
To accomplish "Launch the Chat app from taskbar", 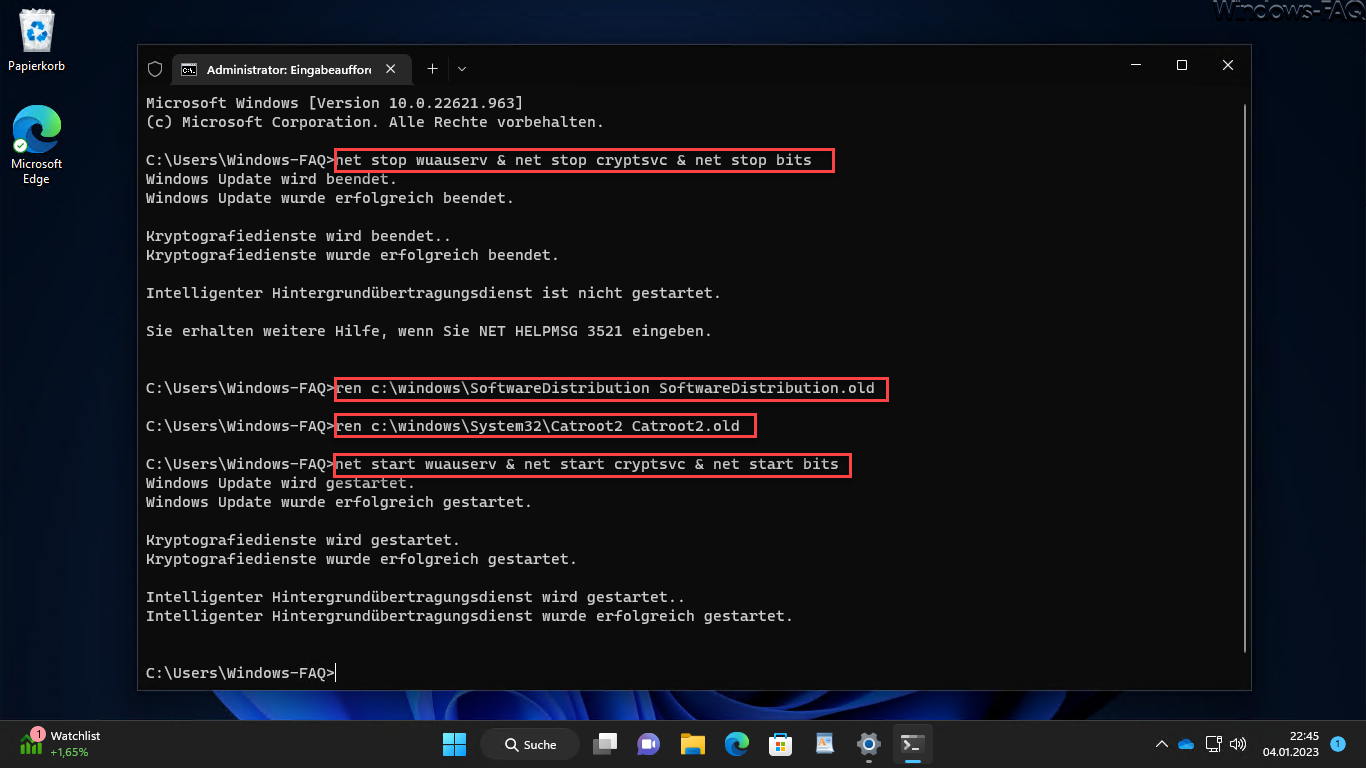I will (649, 744).
